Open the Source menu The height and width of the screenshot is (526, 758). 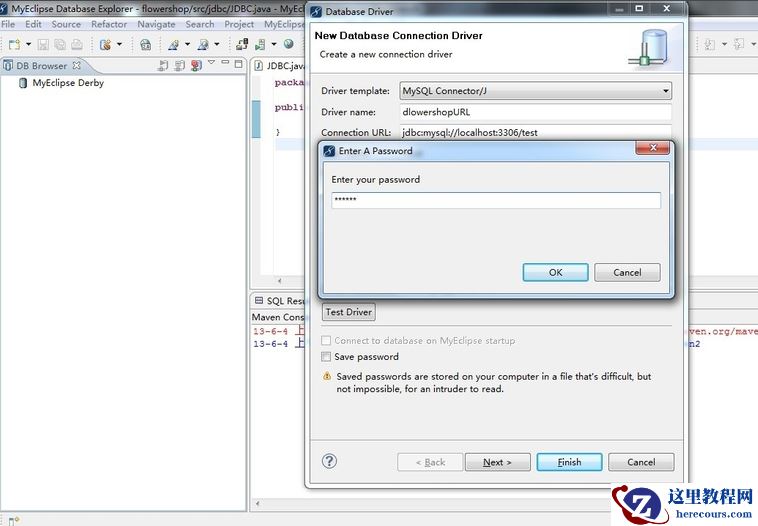66,24
